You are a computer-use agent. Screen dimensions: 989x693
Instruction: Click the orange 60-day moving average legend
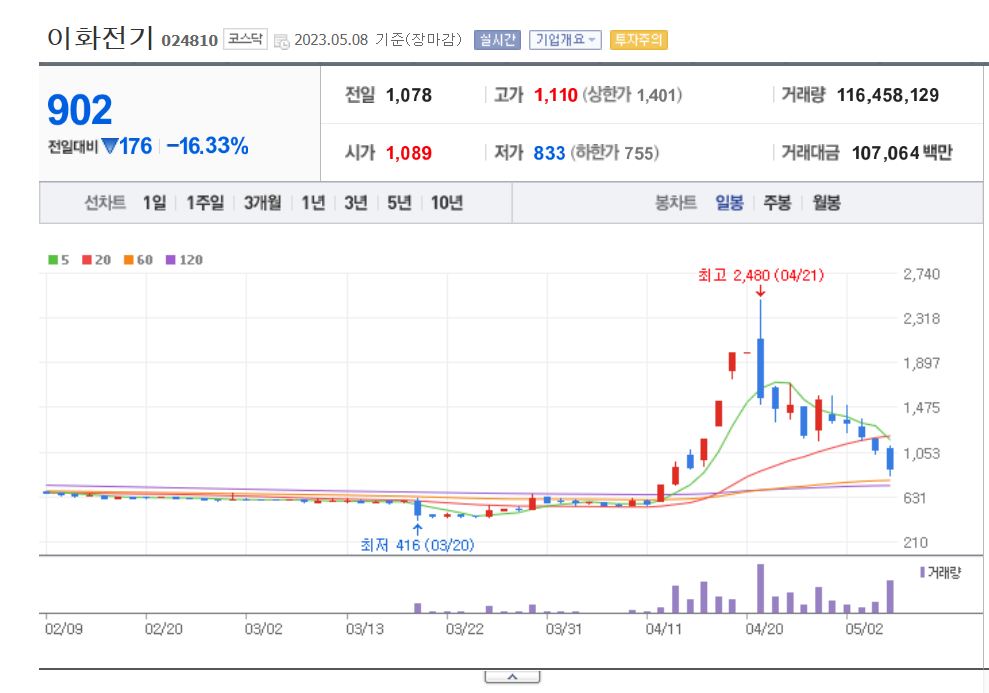(x=138, y=260)
